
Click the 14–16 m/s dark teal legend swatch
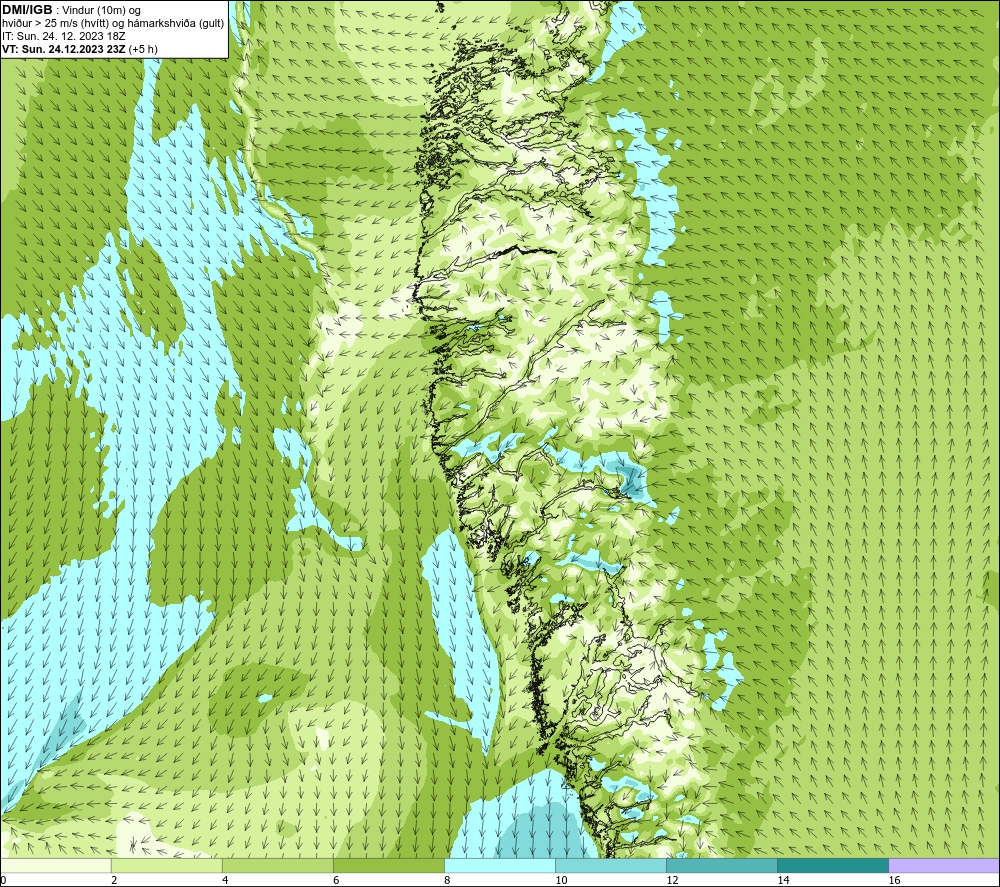(x=832, y=865)
